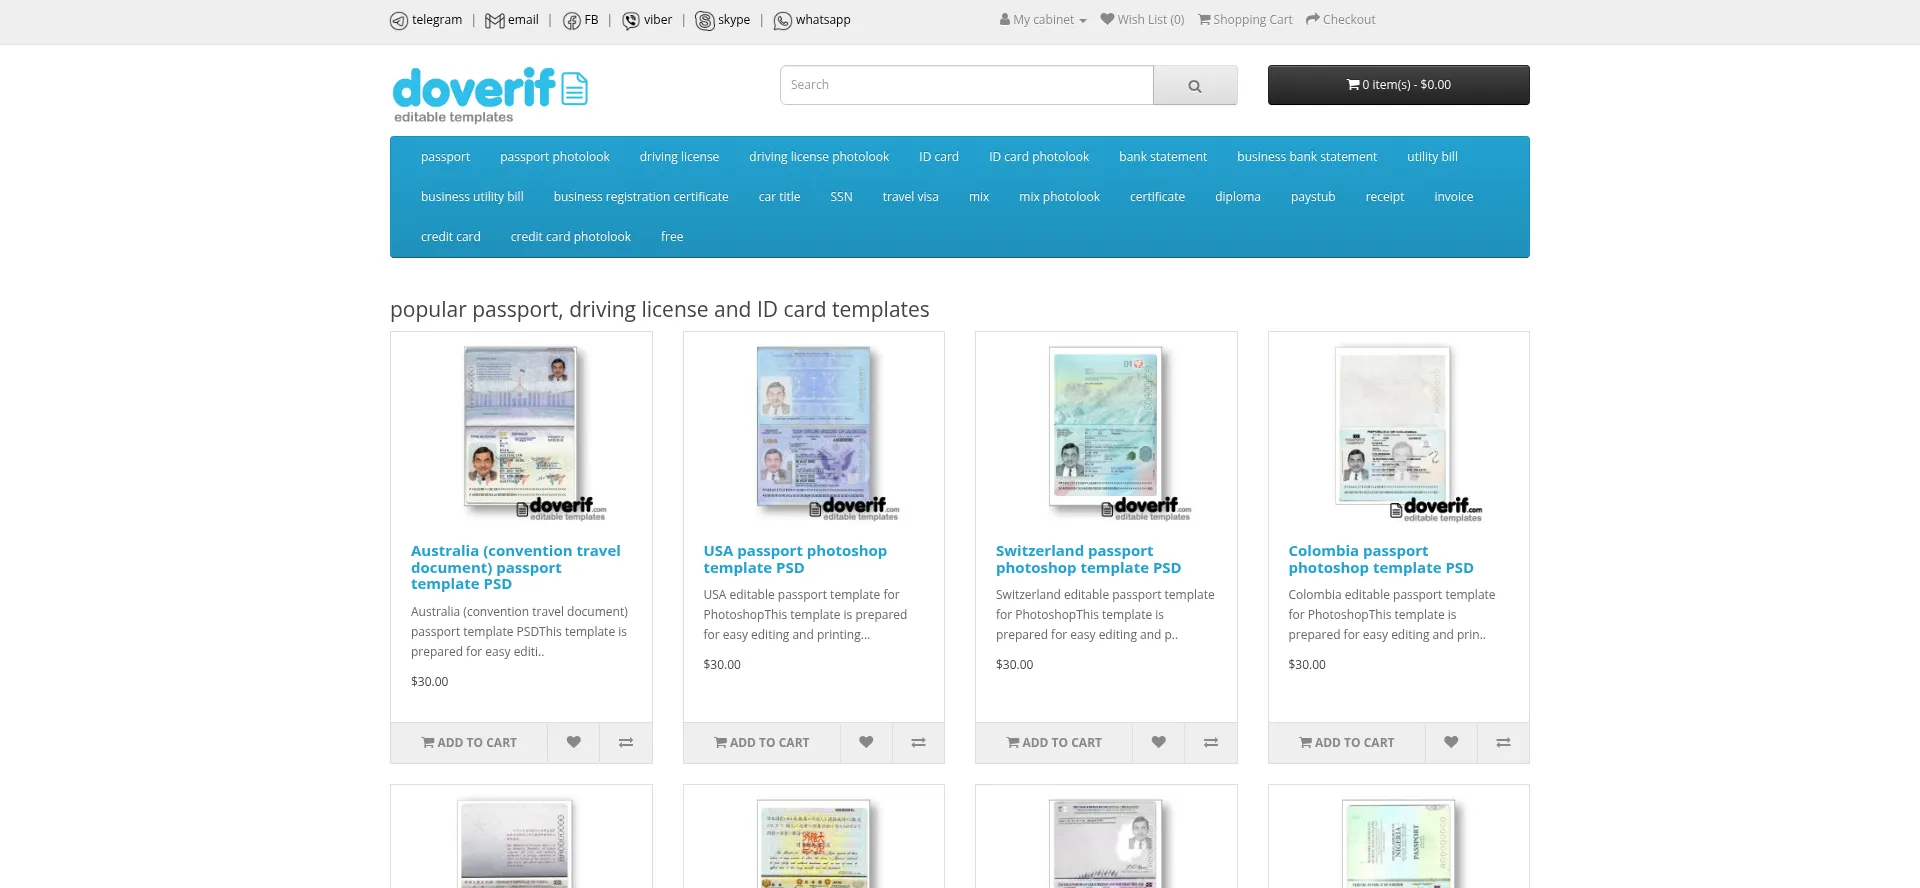Open Wish List (0) link
This screenshot has height=888, width=1920.
1142,20
